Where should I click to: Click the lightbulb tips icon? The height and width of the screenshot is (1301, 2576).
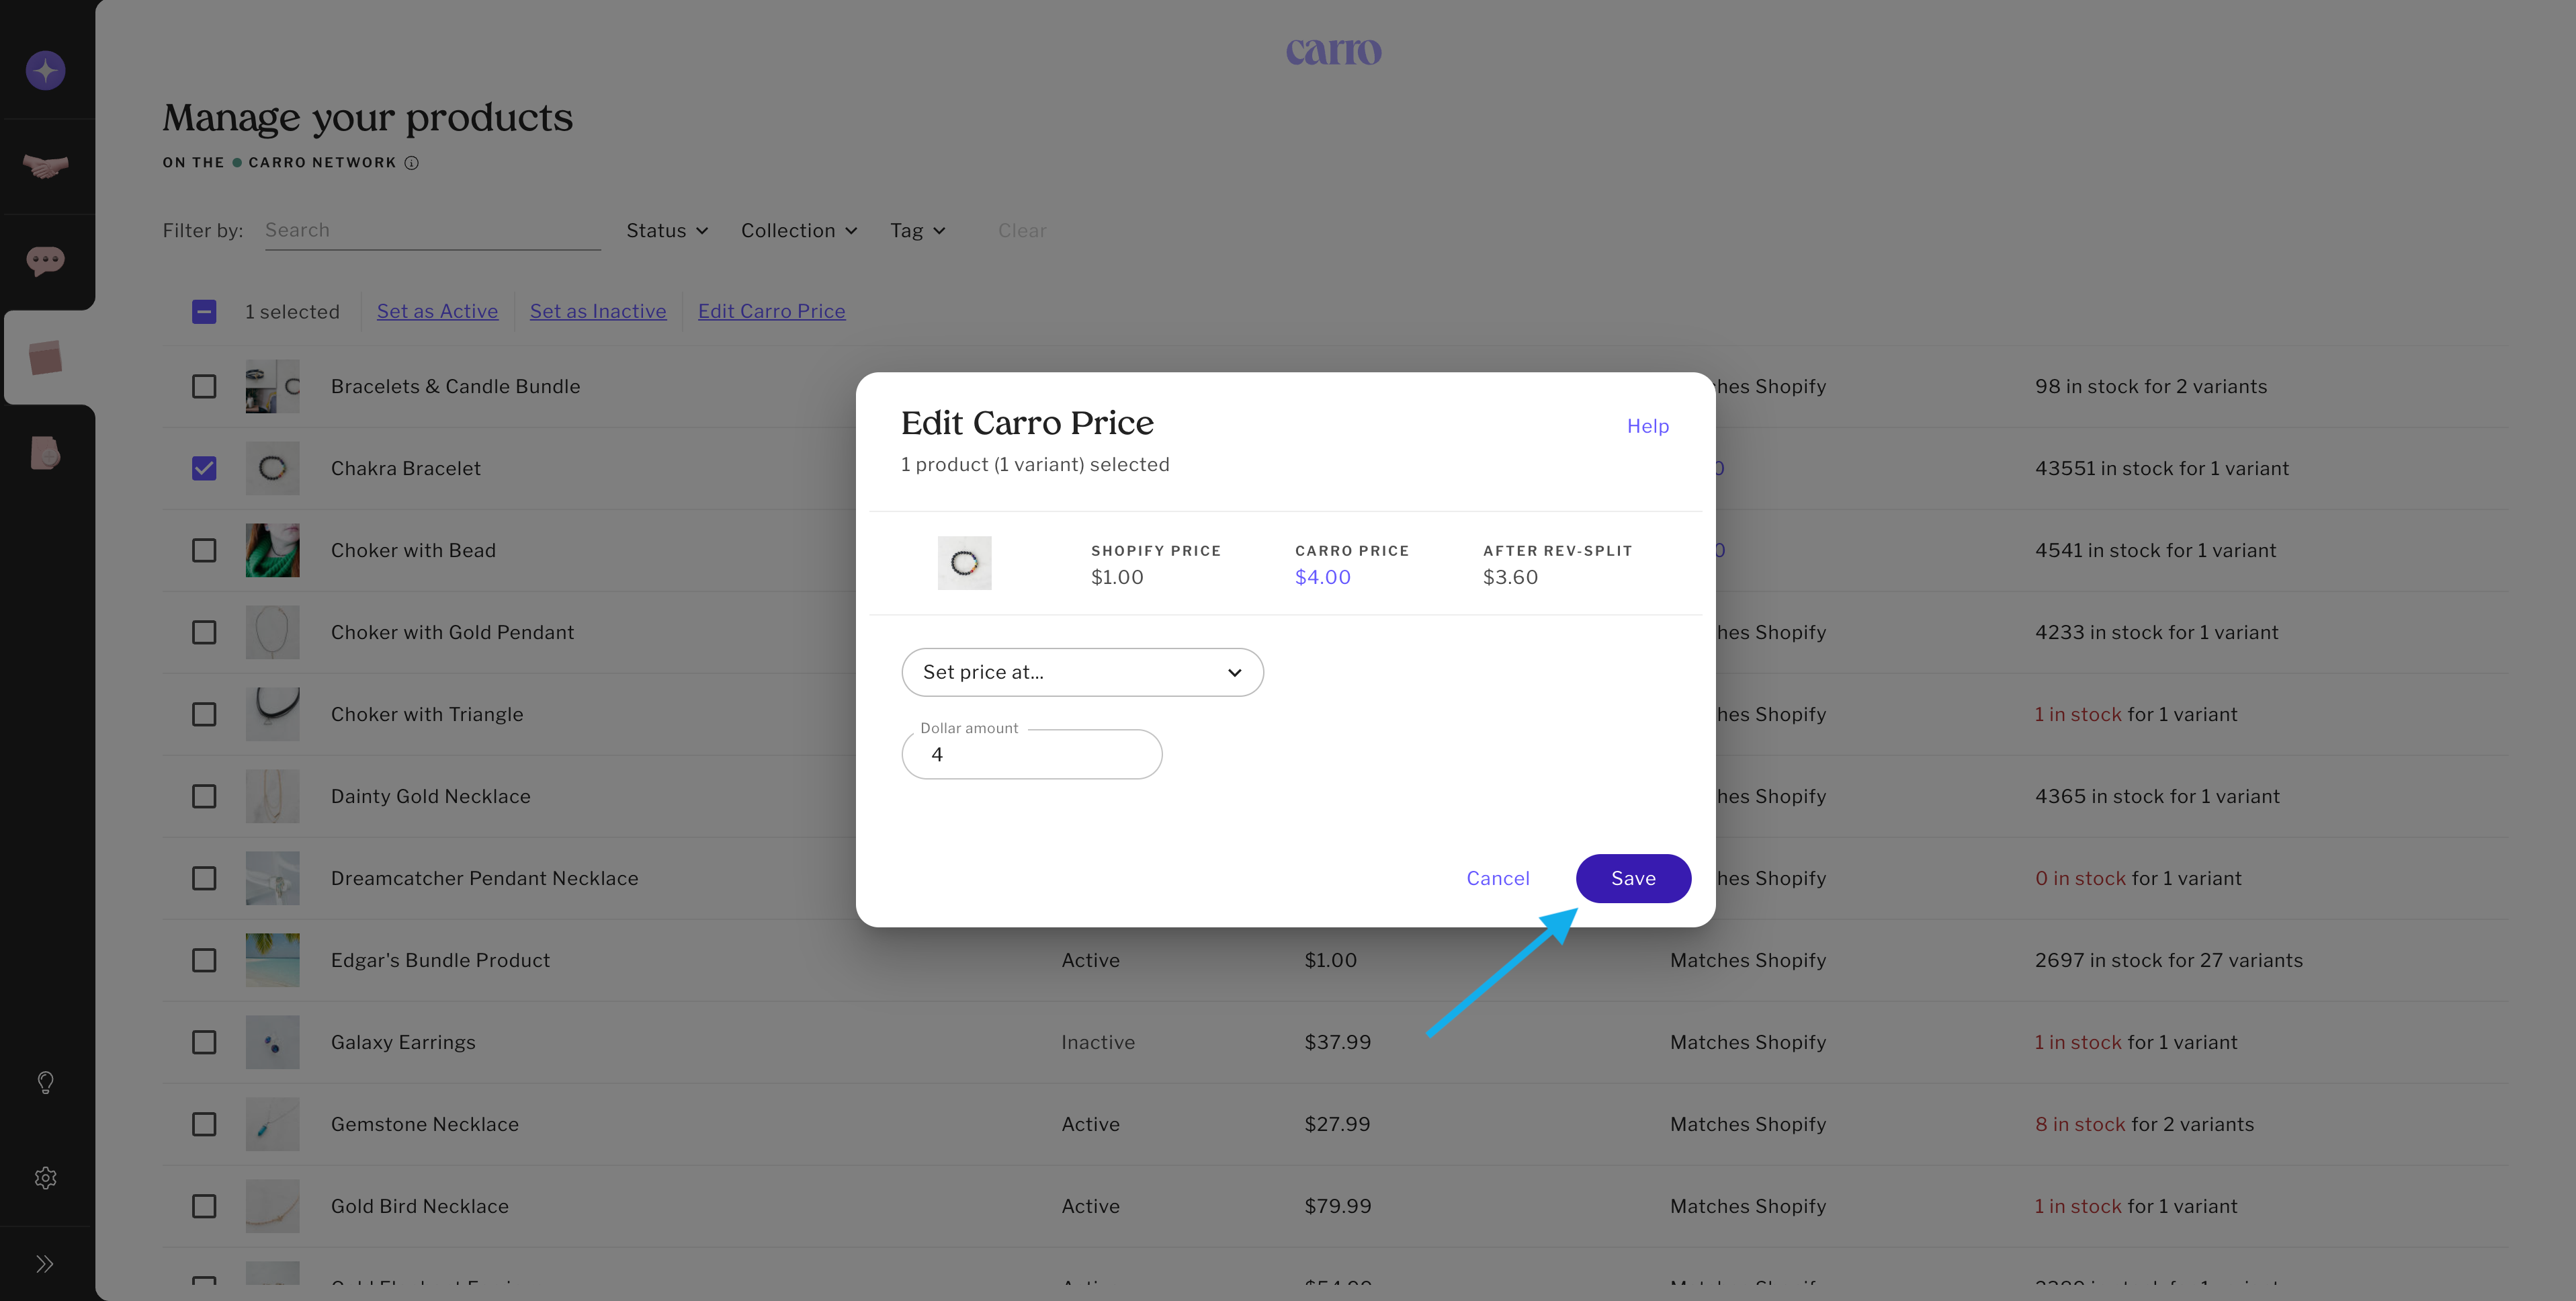45,1082
